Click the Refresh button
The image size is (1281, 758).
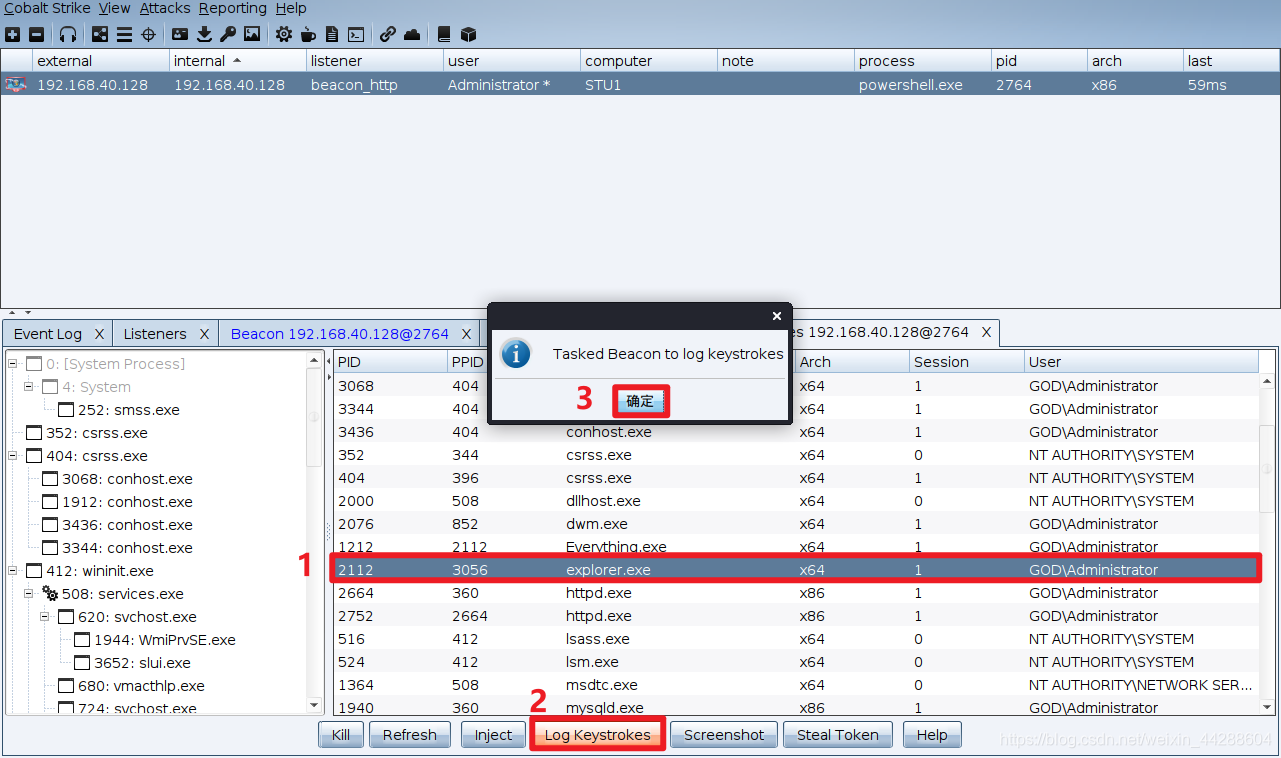tap(409, 735)
